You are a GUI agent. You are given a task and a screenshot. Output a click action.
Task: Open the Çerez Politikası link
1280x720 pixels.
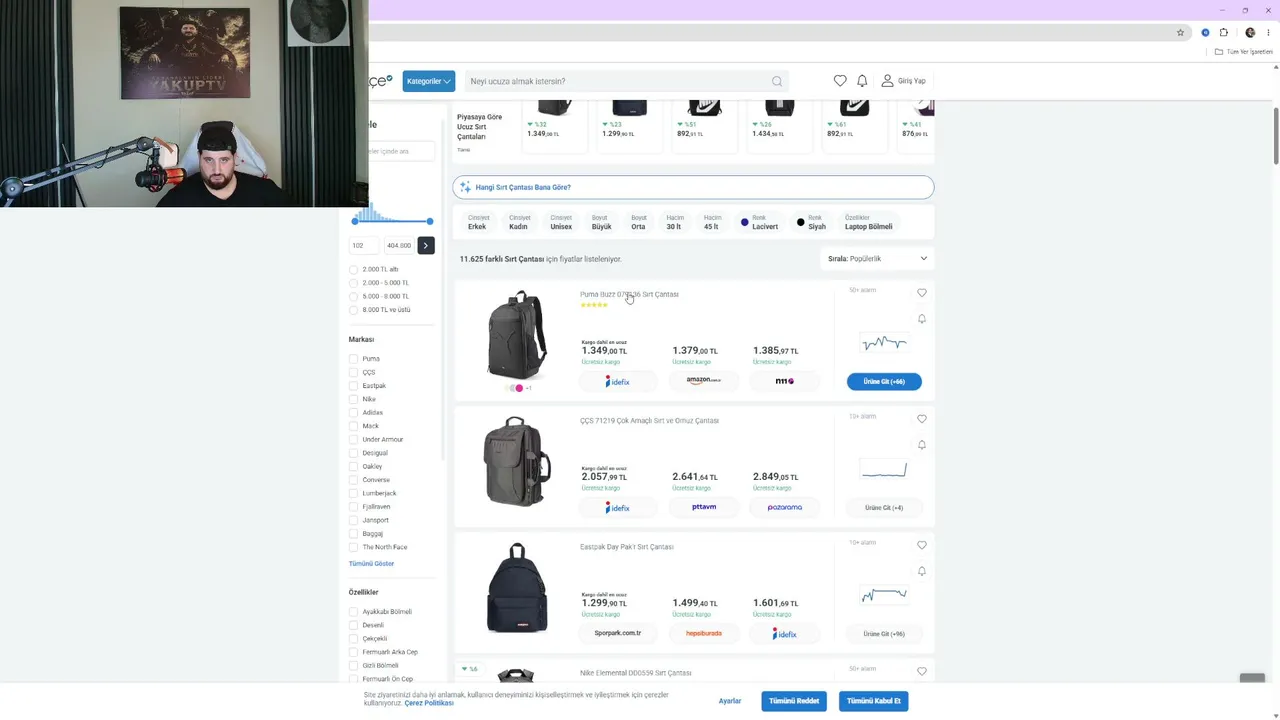[429, 703]
